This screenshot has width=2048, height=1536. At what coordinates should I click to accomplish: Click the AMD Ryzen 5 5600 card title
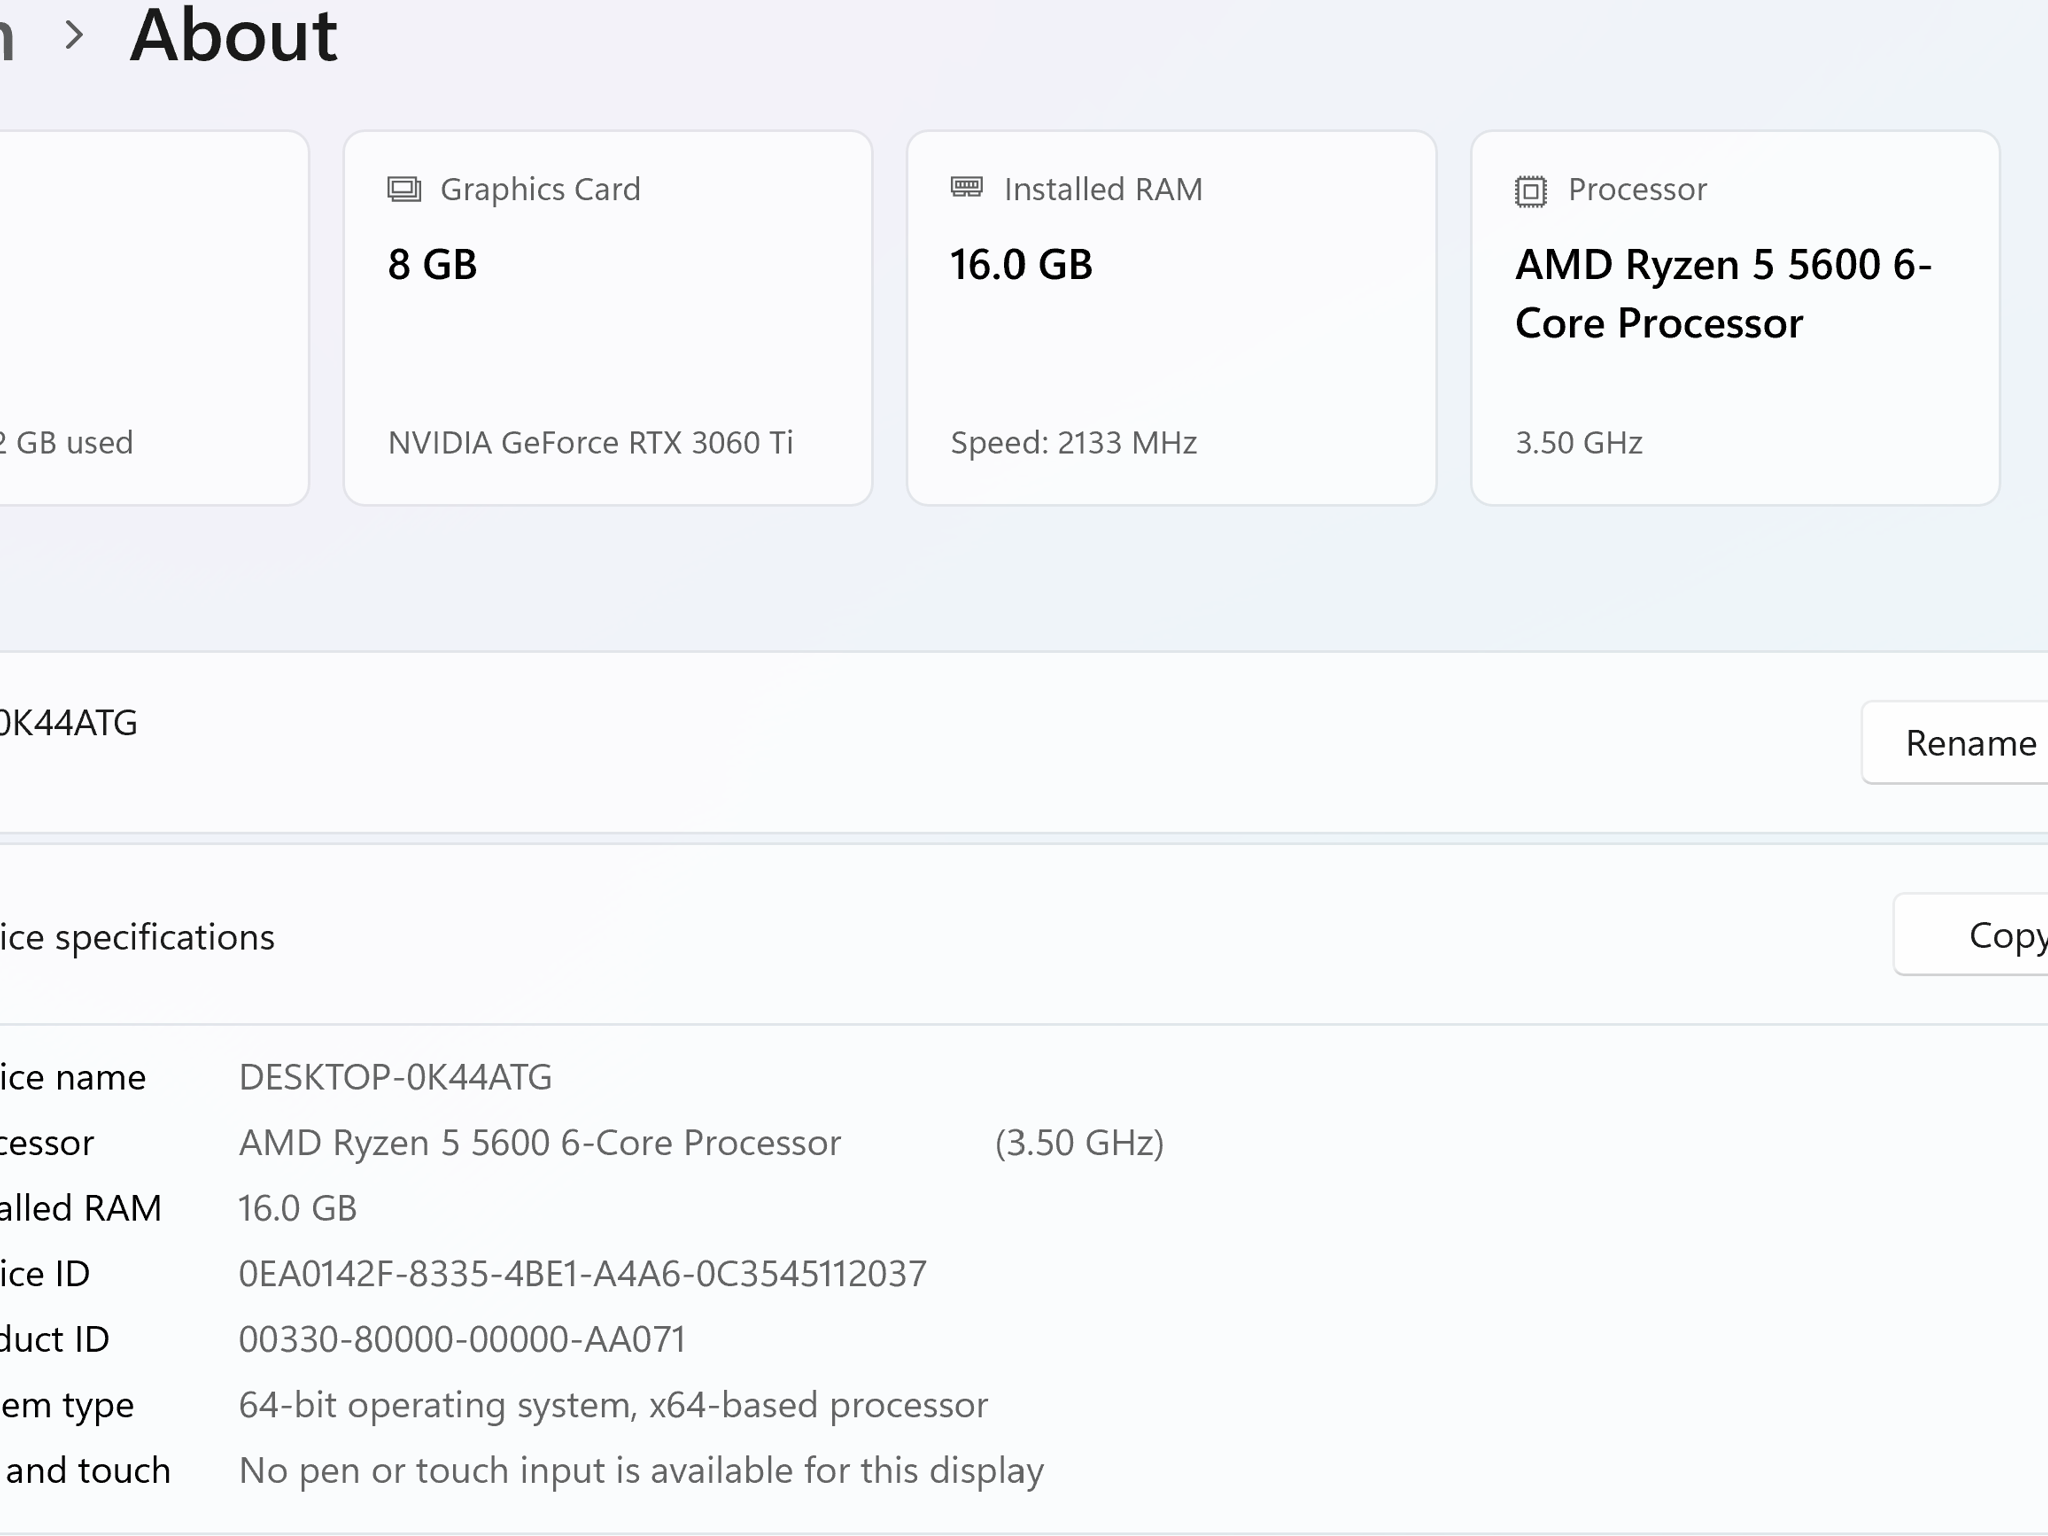click(x=1723, y=294)
